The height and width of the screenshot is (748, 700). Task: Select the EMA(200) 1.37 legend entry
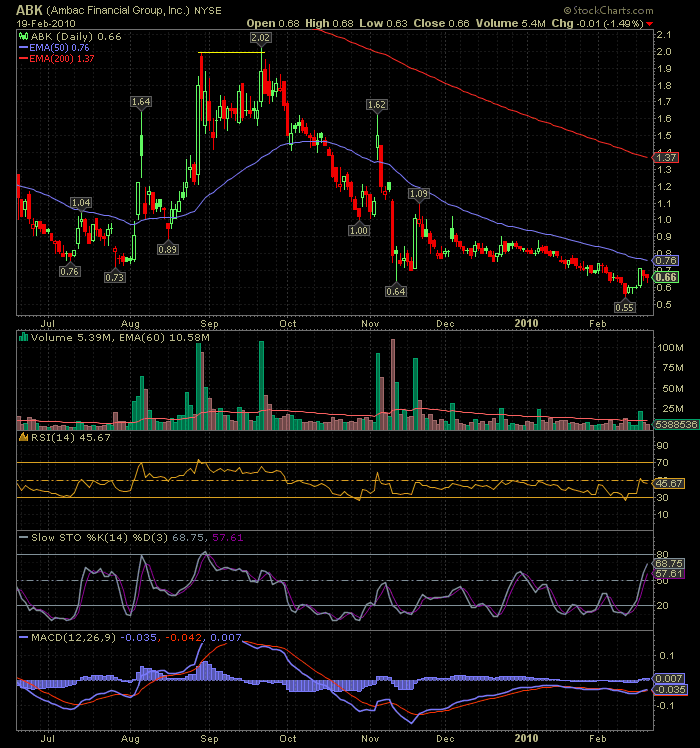click(x=56, y=59)
